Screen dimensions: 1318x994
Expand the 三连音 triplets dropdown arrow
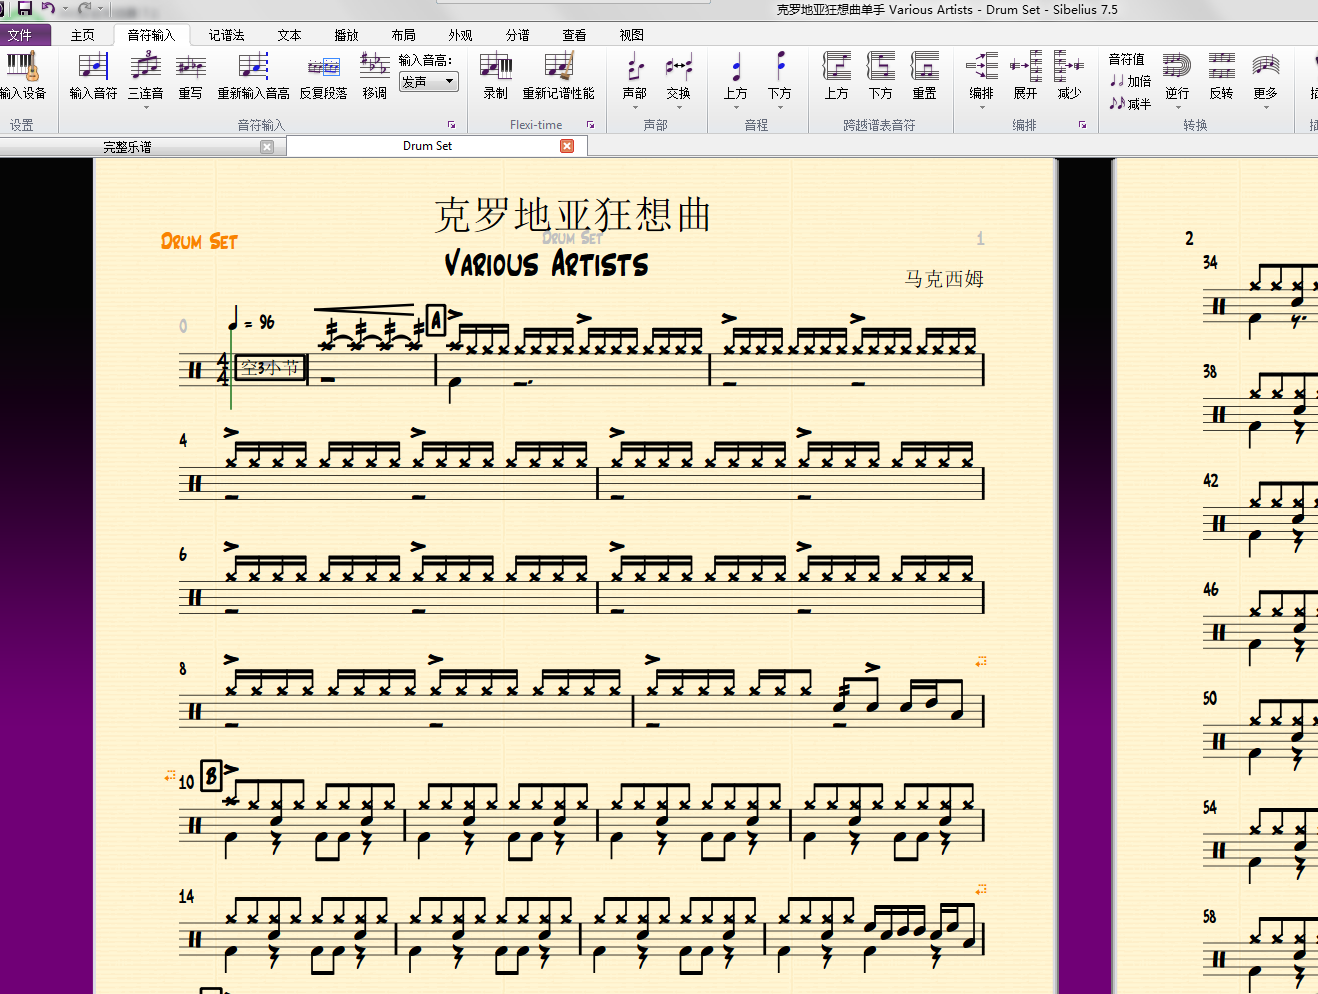point(146,107)
